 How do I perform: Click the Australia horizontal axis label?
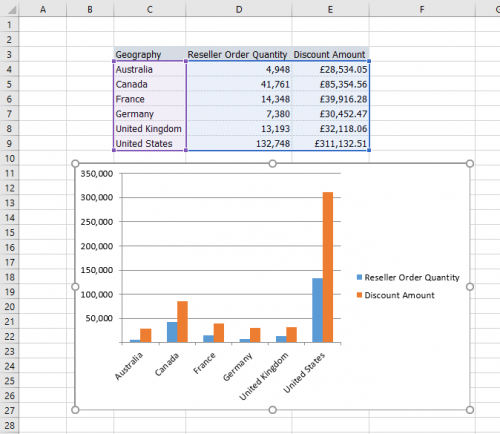tap(129, 366)
